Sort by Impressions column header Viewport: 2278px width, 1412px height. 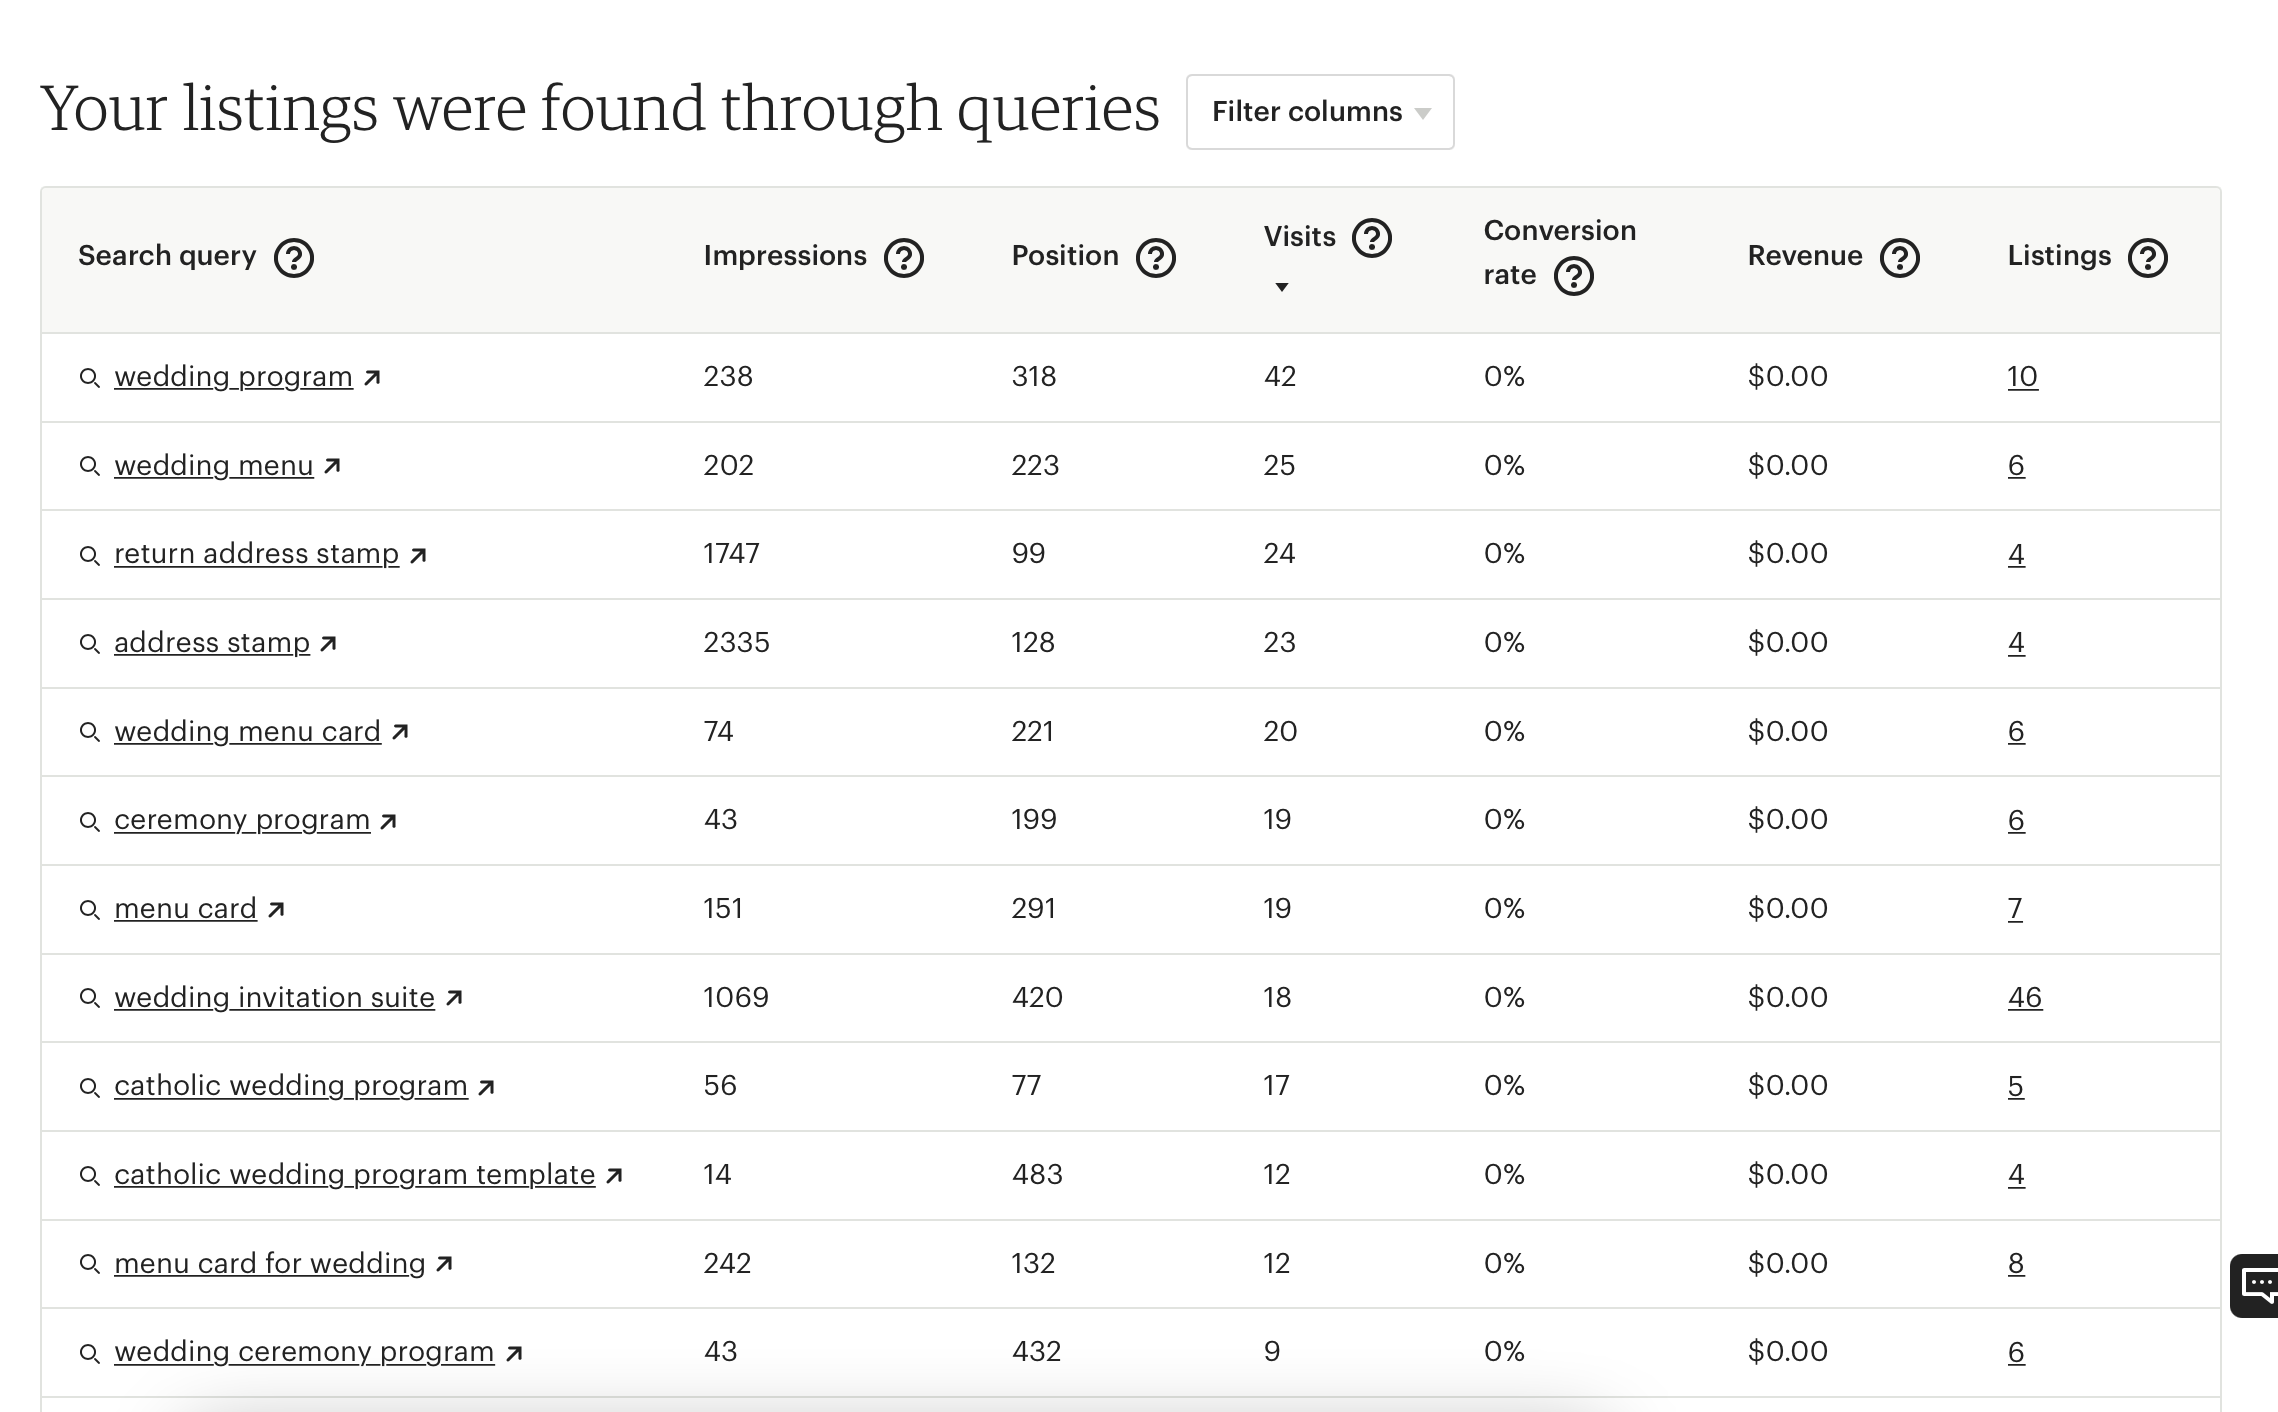click(785, 256)
